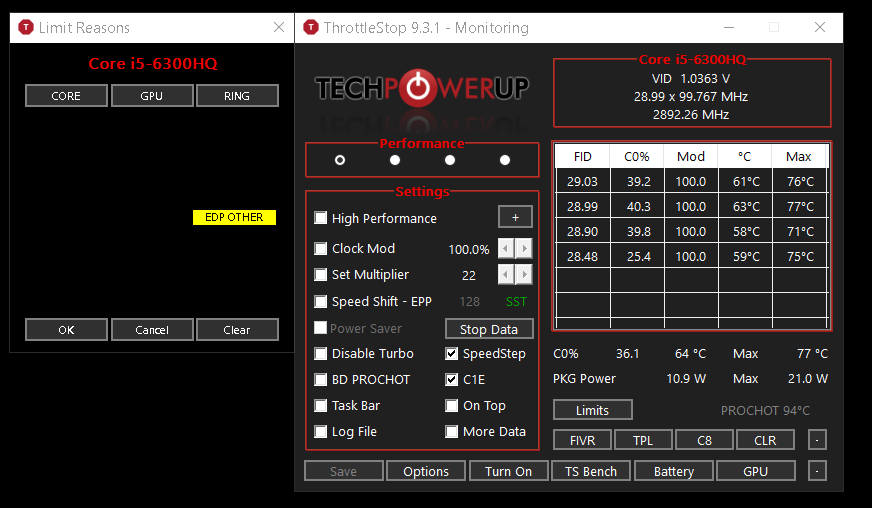Viewport: 872px width, 508px height.
Task: Click Cancel in the Limit Reasons window
Action: (152, 329)
